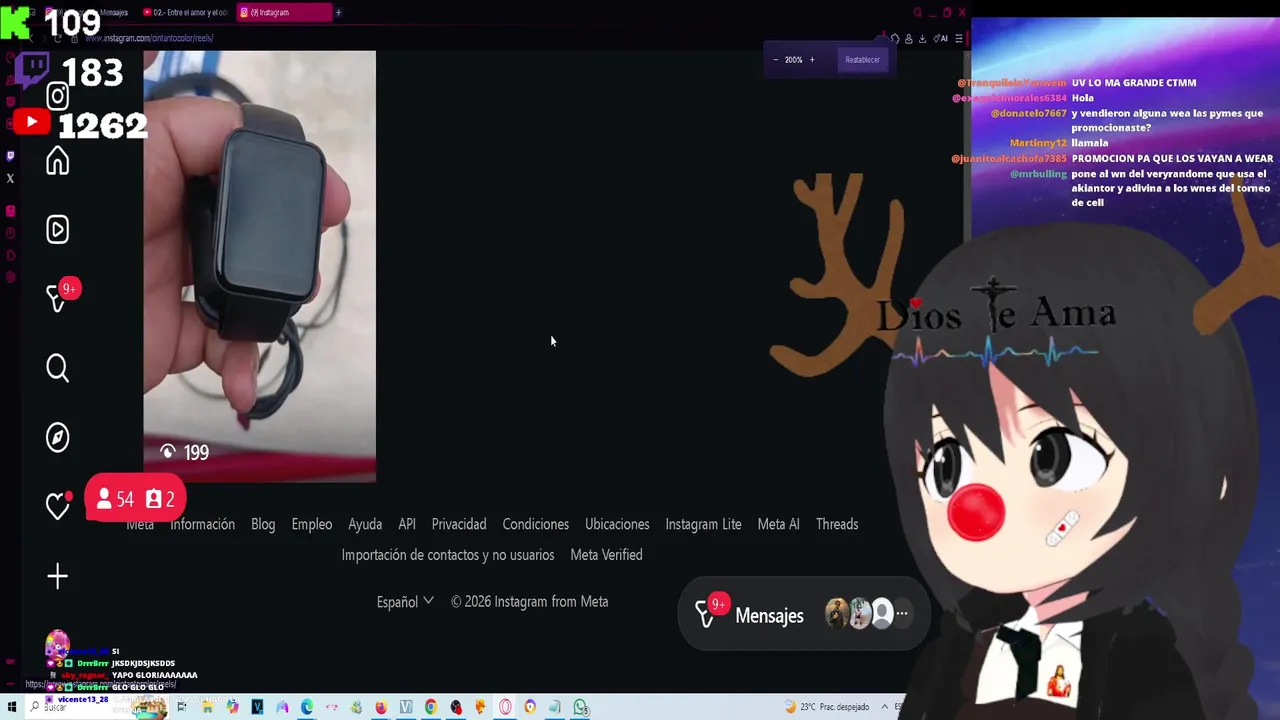1280x720 pixels.
Task: Expand the Español language dropdown
Action: [x=405, y=602]
